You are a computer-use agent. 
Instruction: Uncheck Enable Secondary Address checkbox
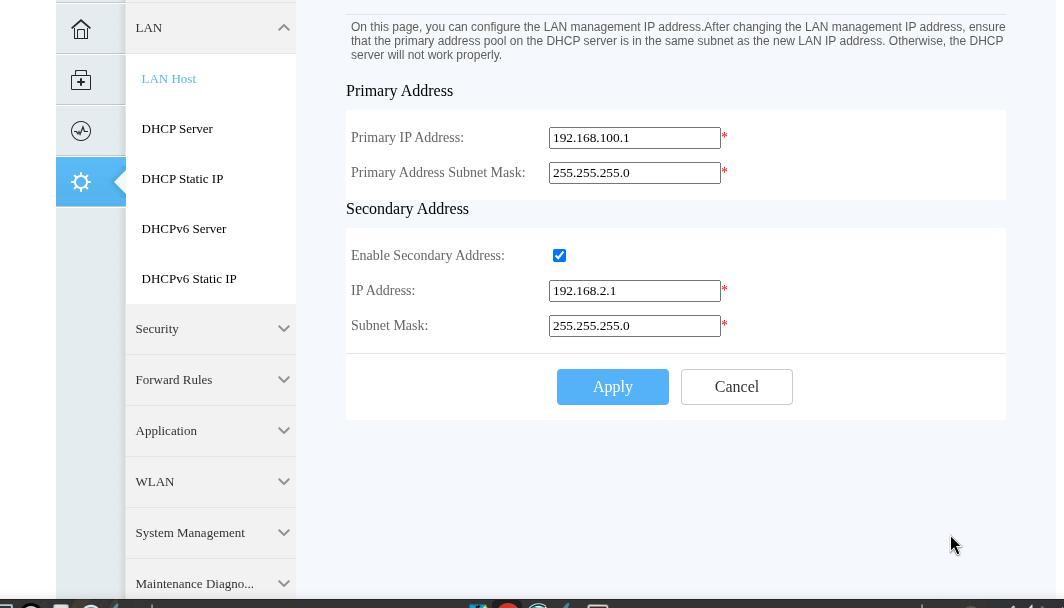[x=559, y=256]
